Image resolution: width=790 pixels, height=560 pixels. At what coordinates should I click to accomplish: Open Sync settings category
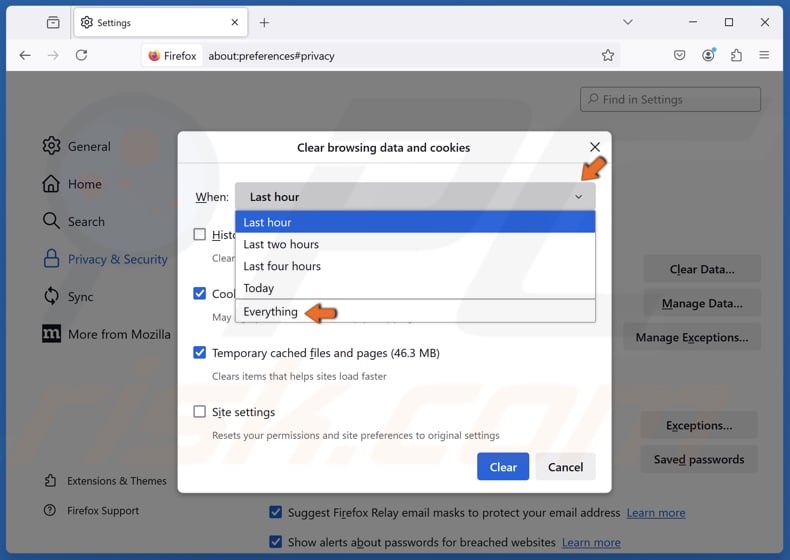pyautogui.click(x=68, y=296)
